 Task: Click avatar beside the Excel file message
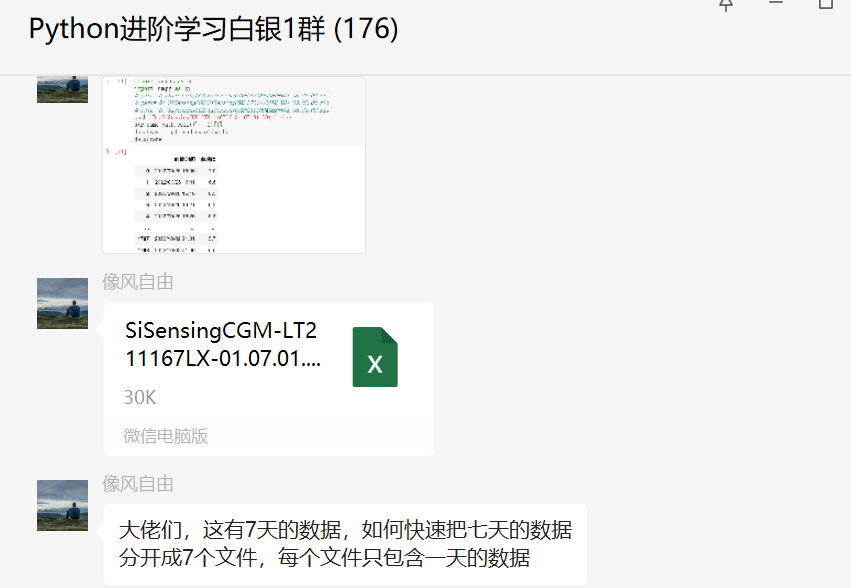tap(62, 304)
